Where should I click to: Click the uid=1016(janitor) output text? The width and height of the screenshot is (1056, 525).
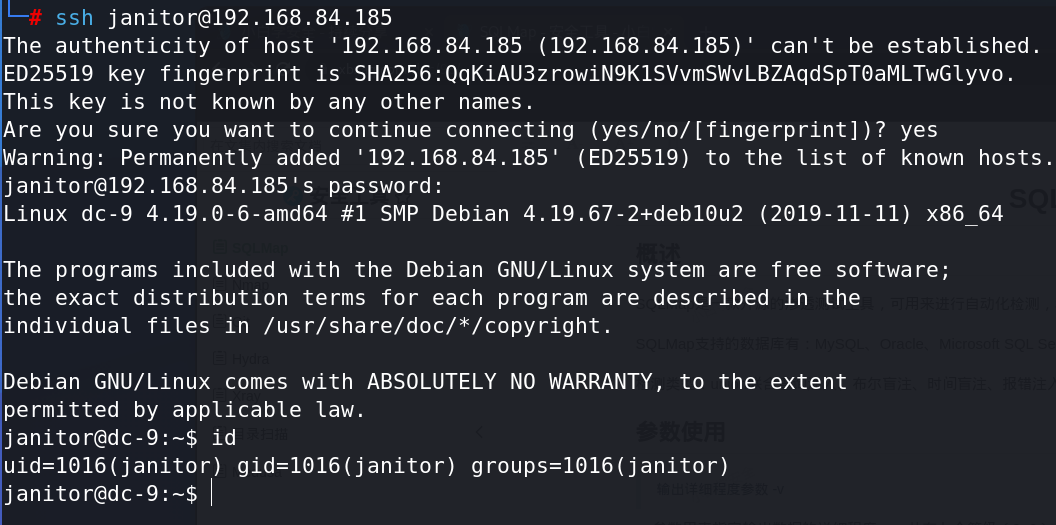[113, 466]
